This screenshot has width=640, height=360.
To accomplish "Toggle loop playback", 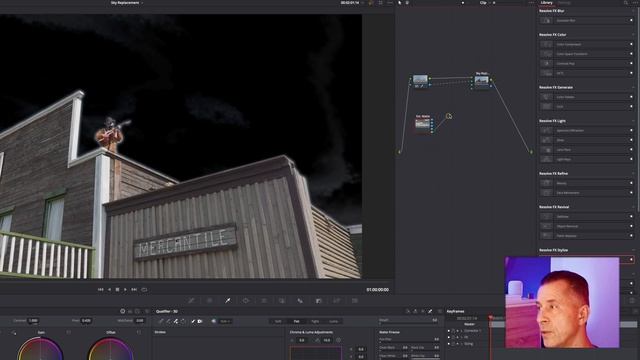I will coord(144,289).
